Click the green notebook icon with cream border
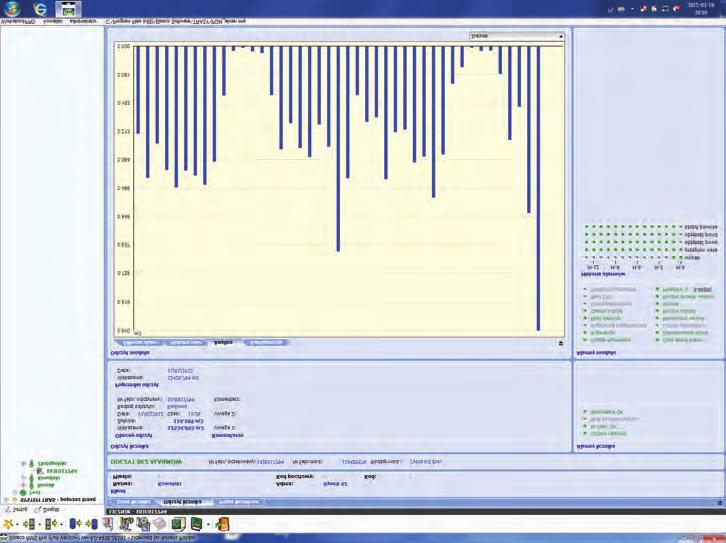Viewport: 726px width, 543px height. click(x=179, y=524)
